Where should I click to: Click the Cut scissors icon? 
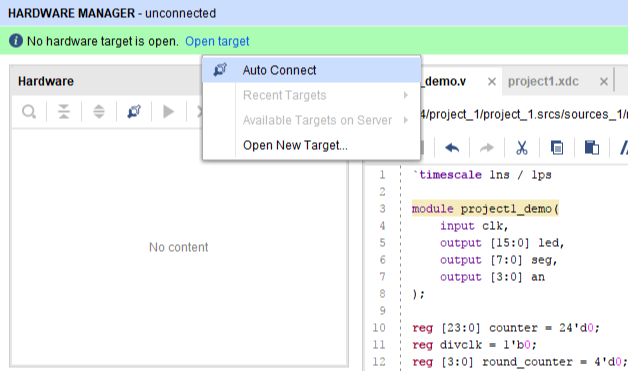[x=521, y=148]
